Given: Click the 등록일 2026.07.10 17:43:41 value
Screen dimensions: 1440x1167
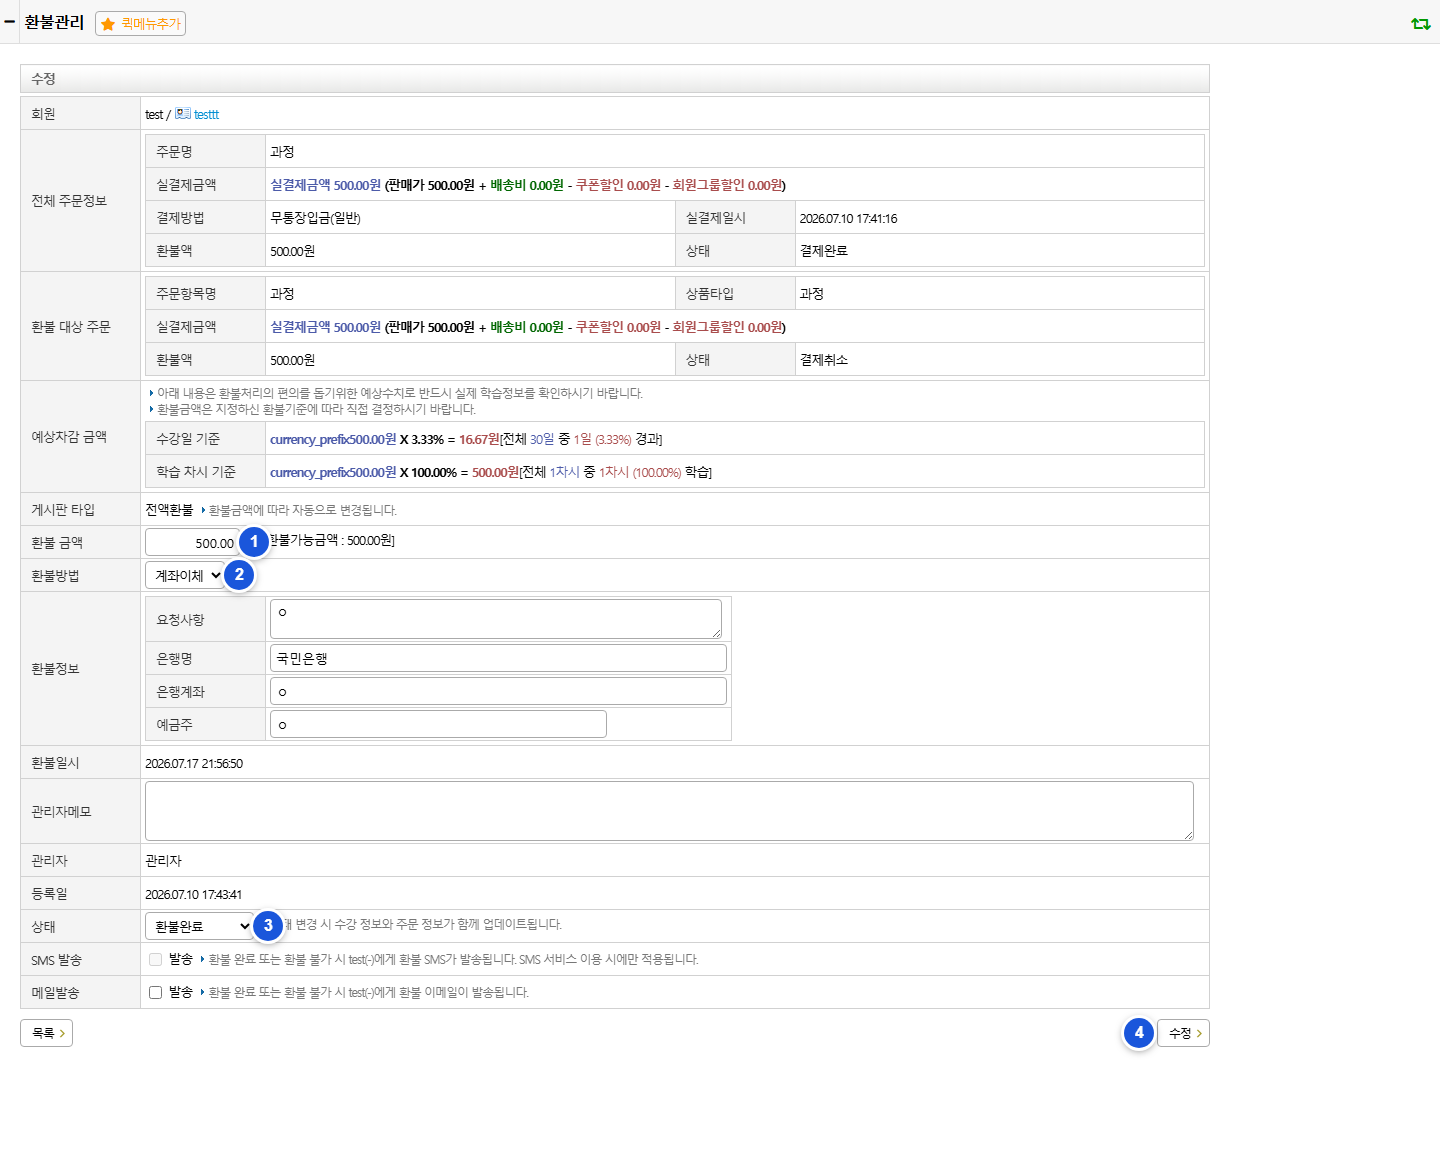Looking at the screenshot, I should pyautogui.click(x=193, y=894).
